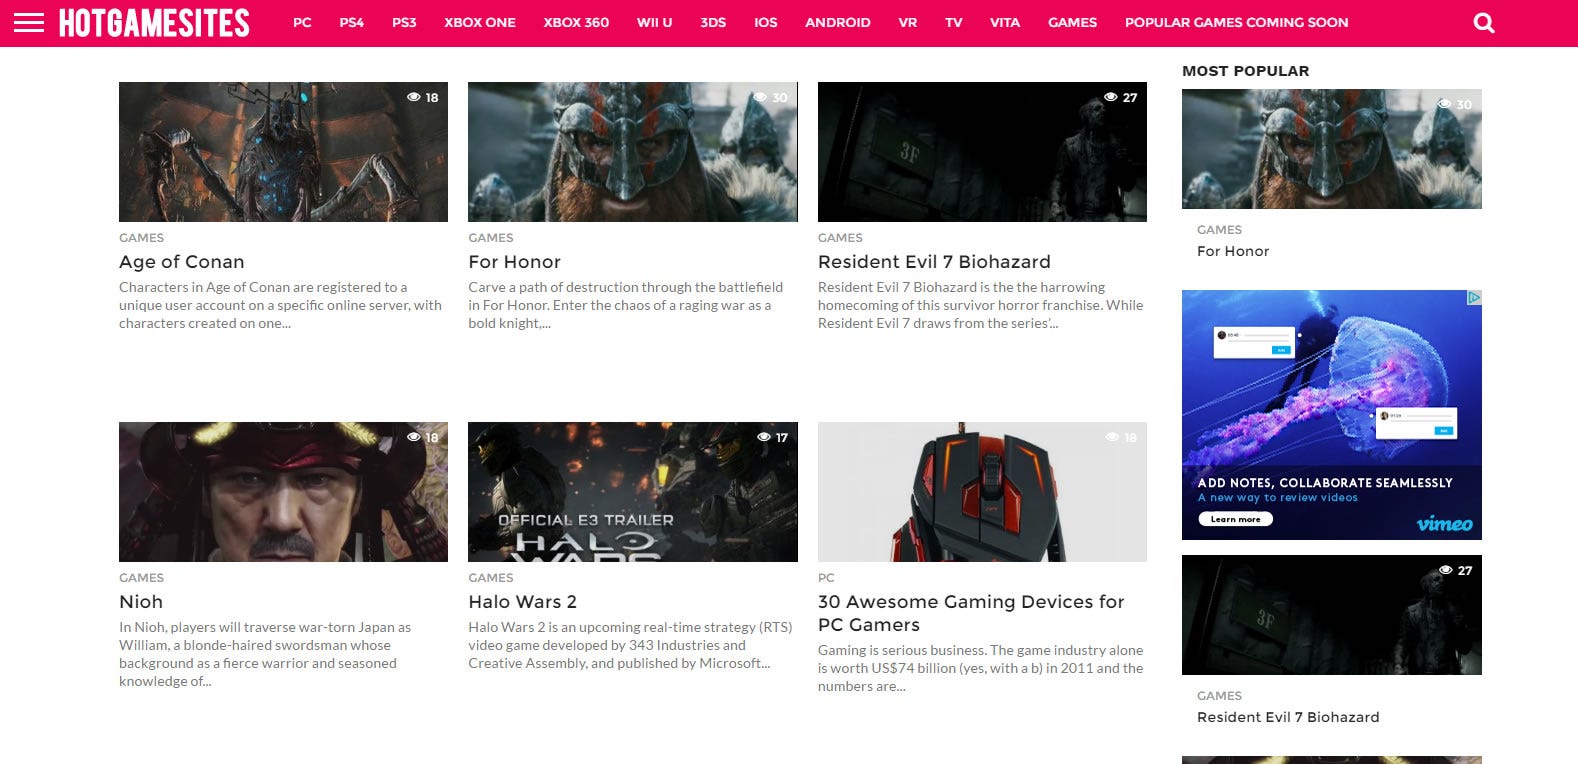Go to the Xbox One section
1578x764 pixels.
480,22
